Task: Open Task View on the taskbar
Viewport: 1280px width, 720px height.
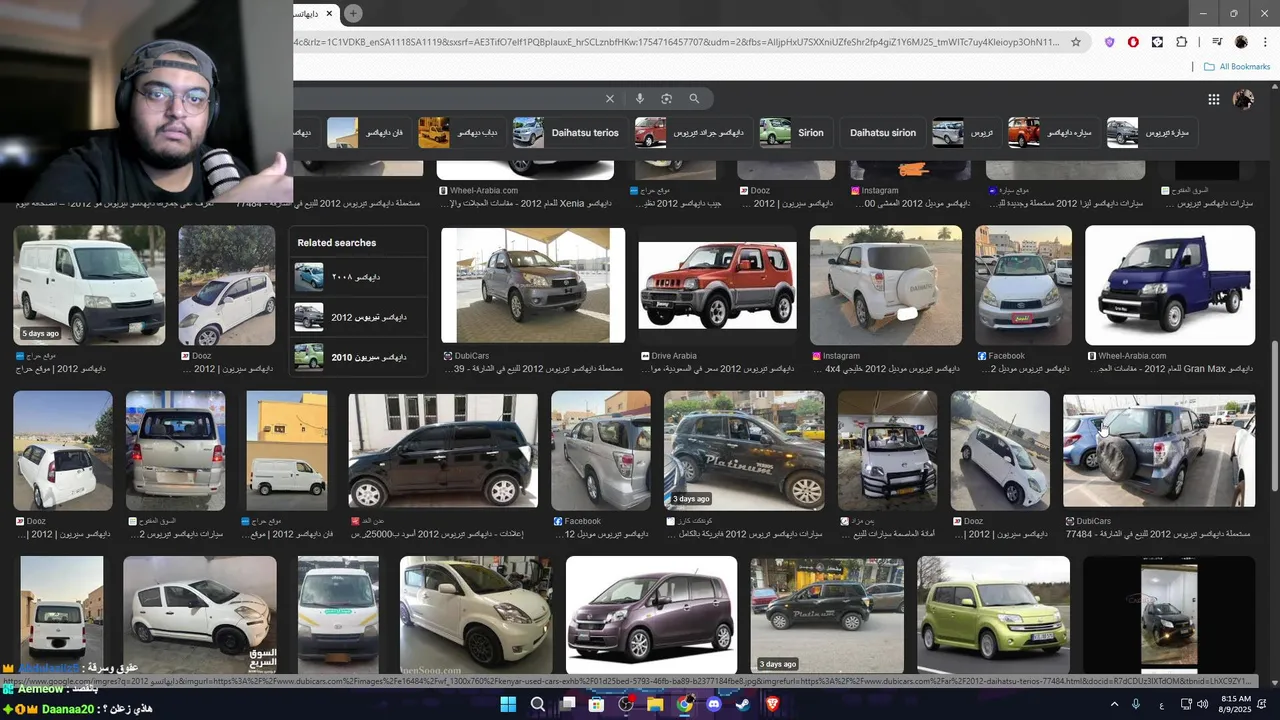Action: coord(567,705)
